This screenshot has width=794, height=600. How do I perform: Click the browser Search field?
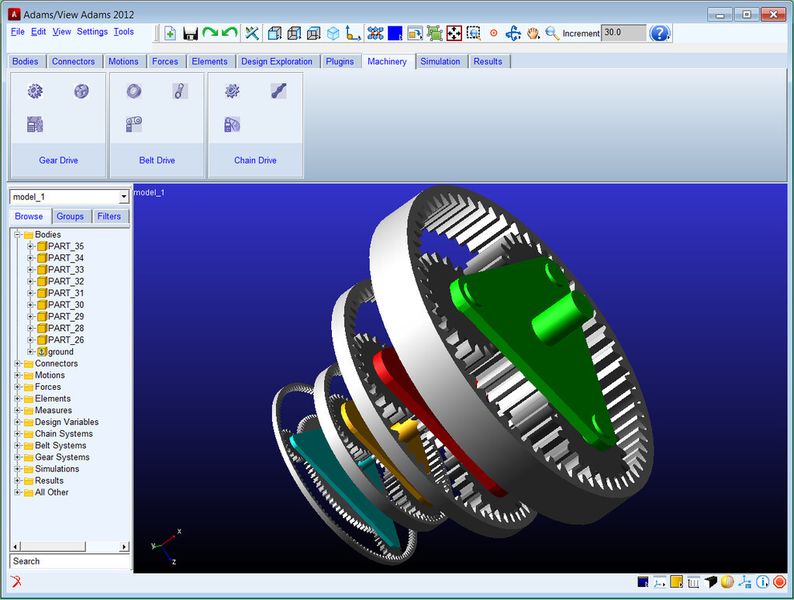[70, 561]
